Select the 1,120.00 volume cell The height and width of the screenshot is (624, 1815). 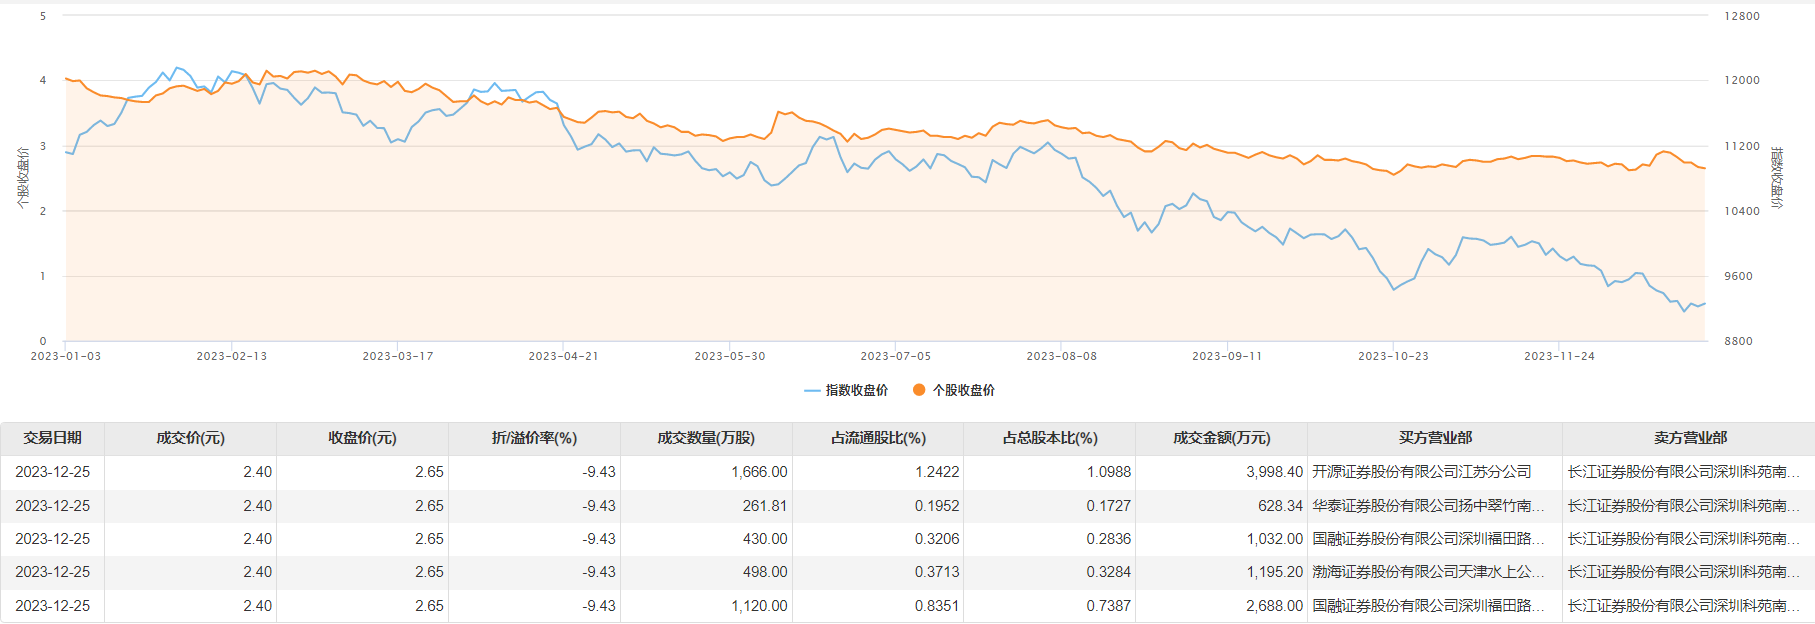coord(759,606)
